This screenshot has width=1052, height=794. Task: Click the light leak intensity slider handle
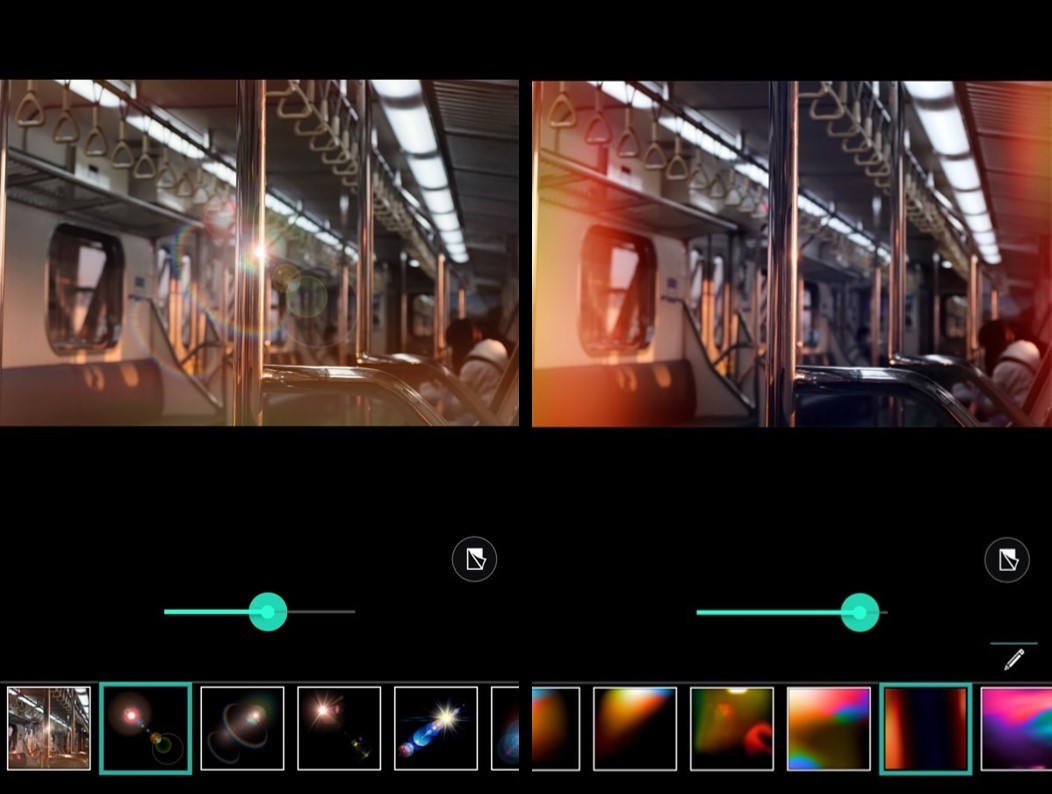tap(862, 612)
